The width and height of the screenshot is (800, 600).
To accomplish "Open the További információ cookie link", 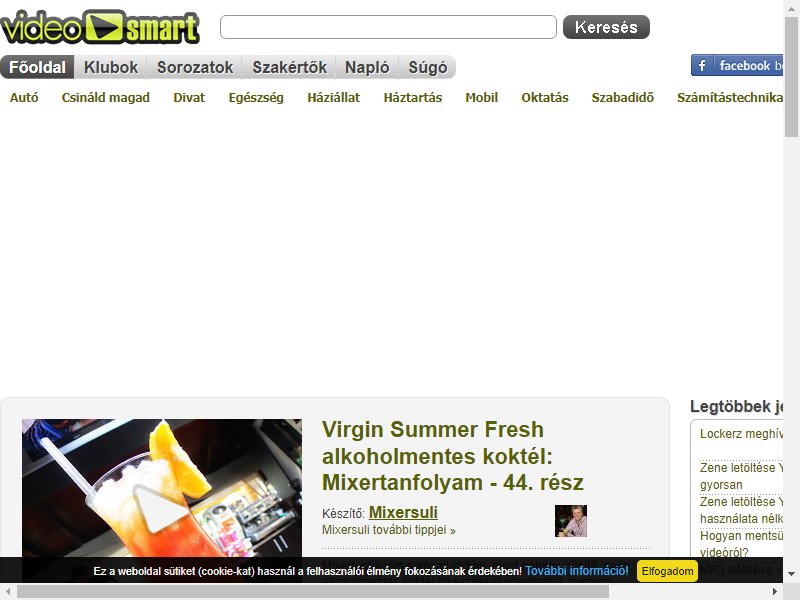I will tap(577, 571).
